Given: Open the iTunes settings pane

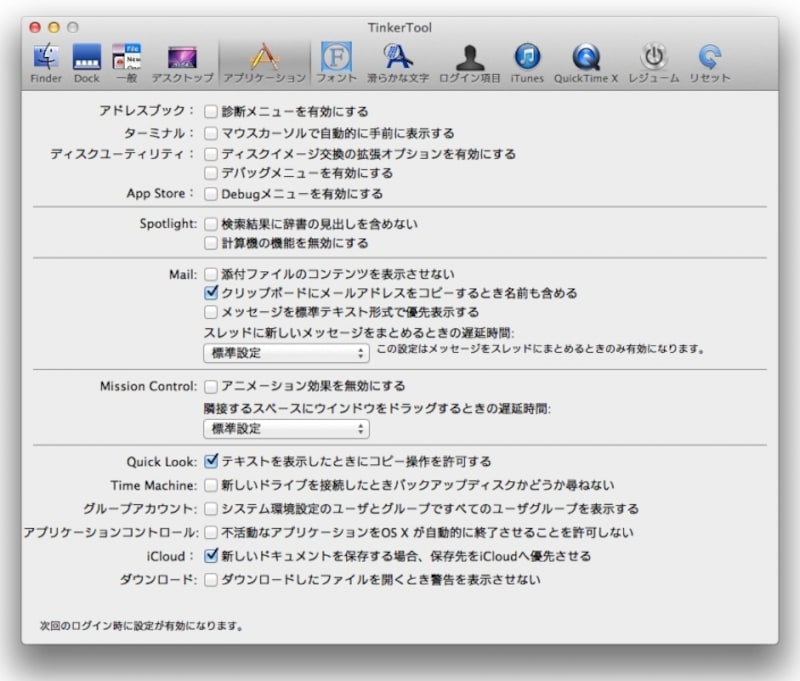Looking at the screenshot, I should (x=526, y=62).
